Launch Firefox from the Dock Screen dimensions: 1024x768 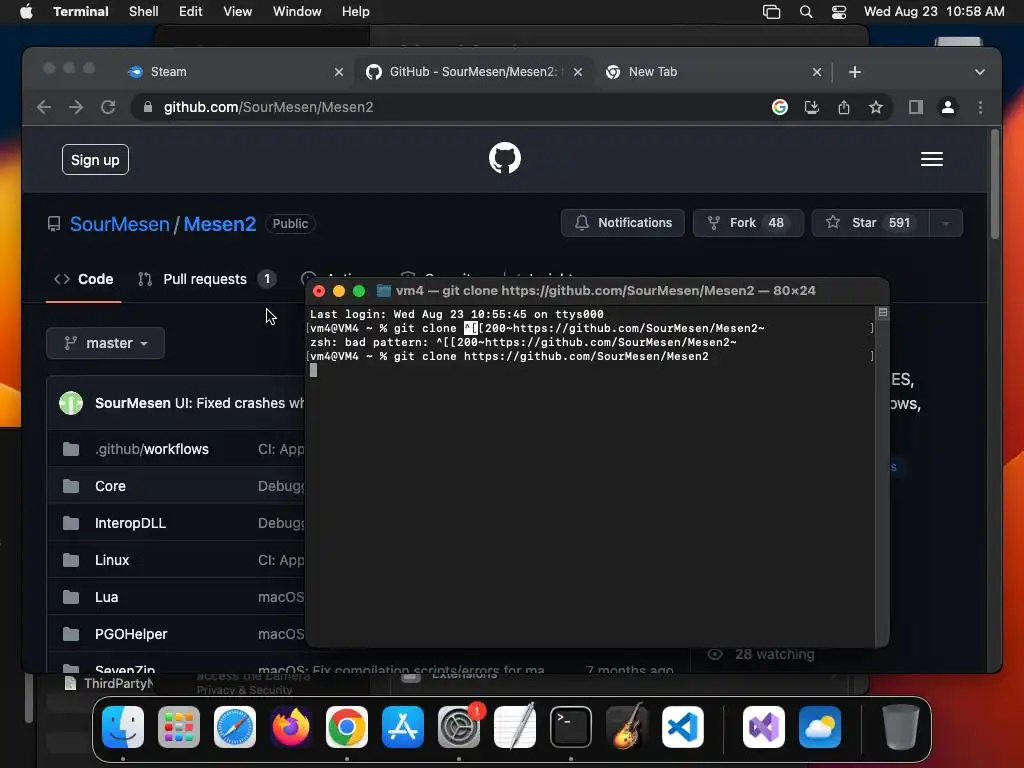(291, 727)
